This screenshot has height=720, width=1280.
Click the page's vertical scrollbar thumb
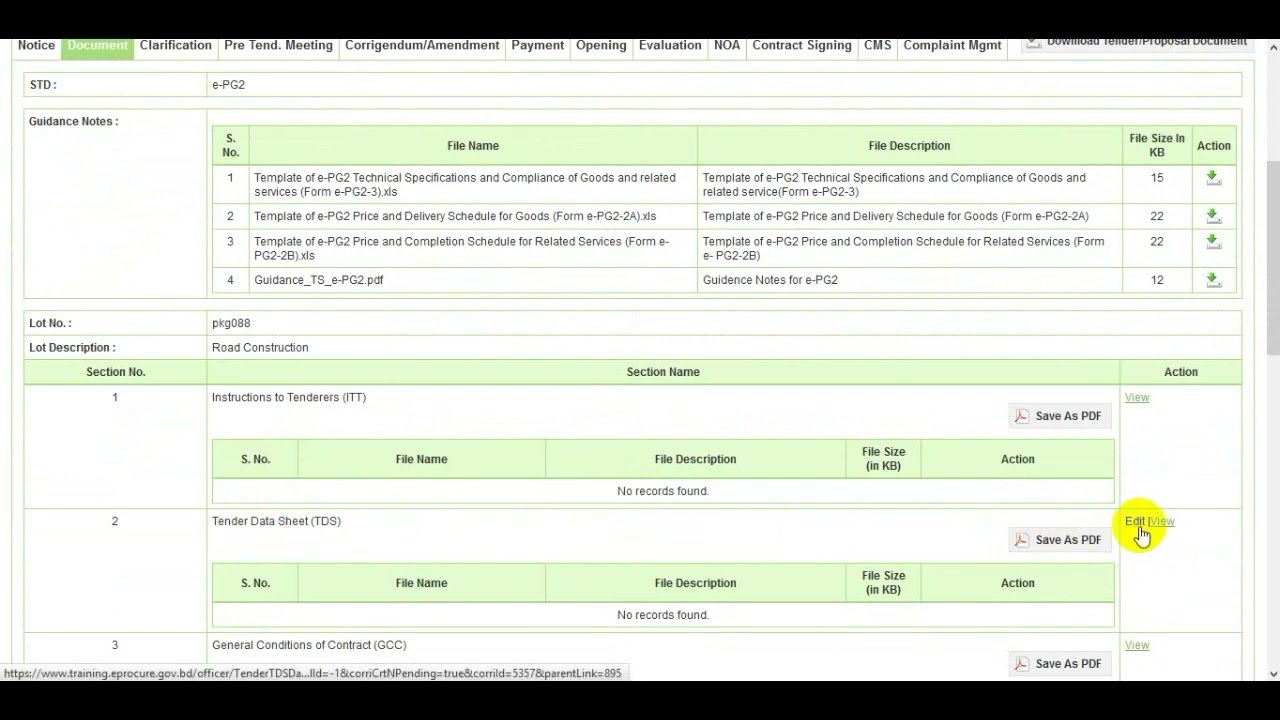point(1272,258)
